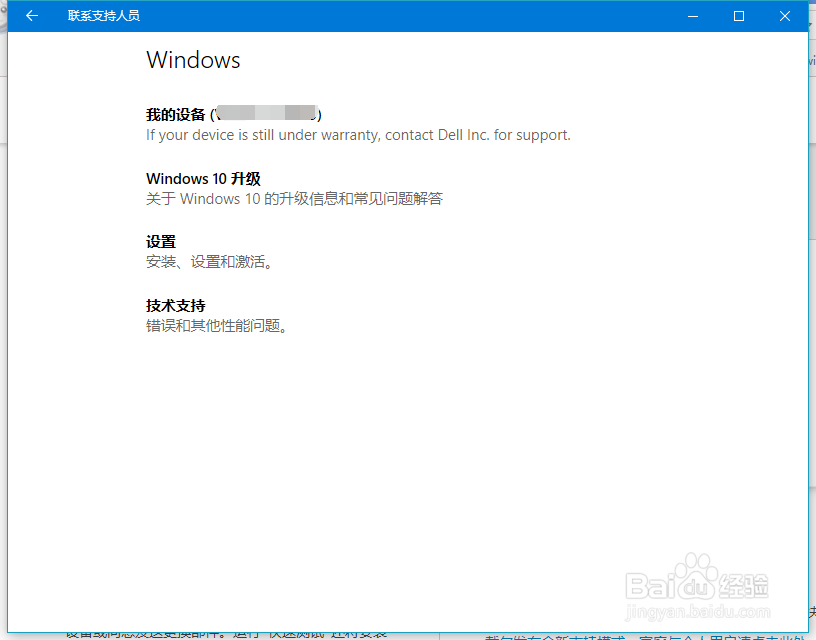Open the 我的设备 support option

click(x=234, y=114)
